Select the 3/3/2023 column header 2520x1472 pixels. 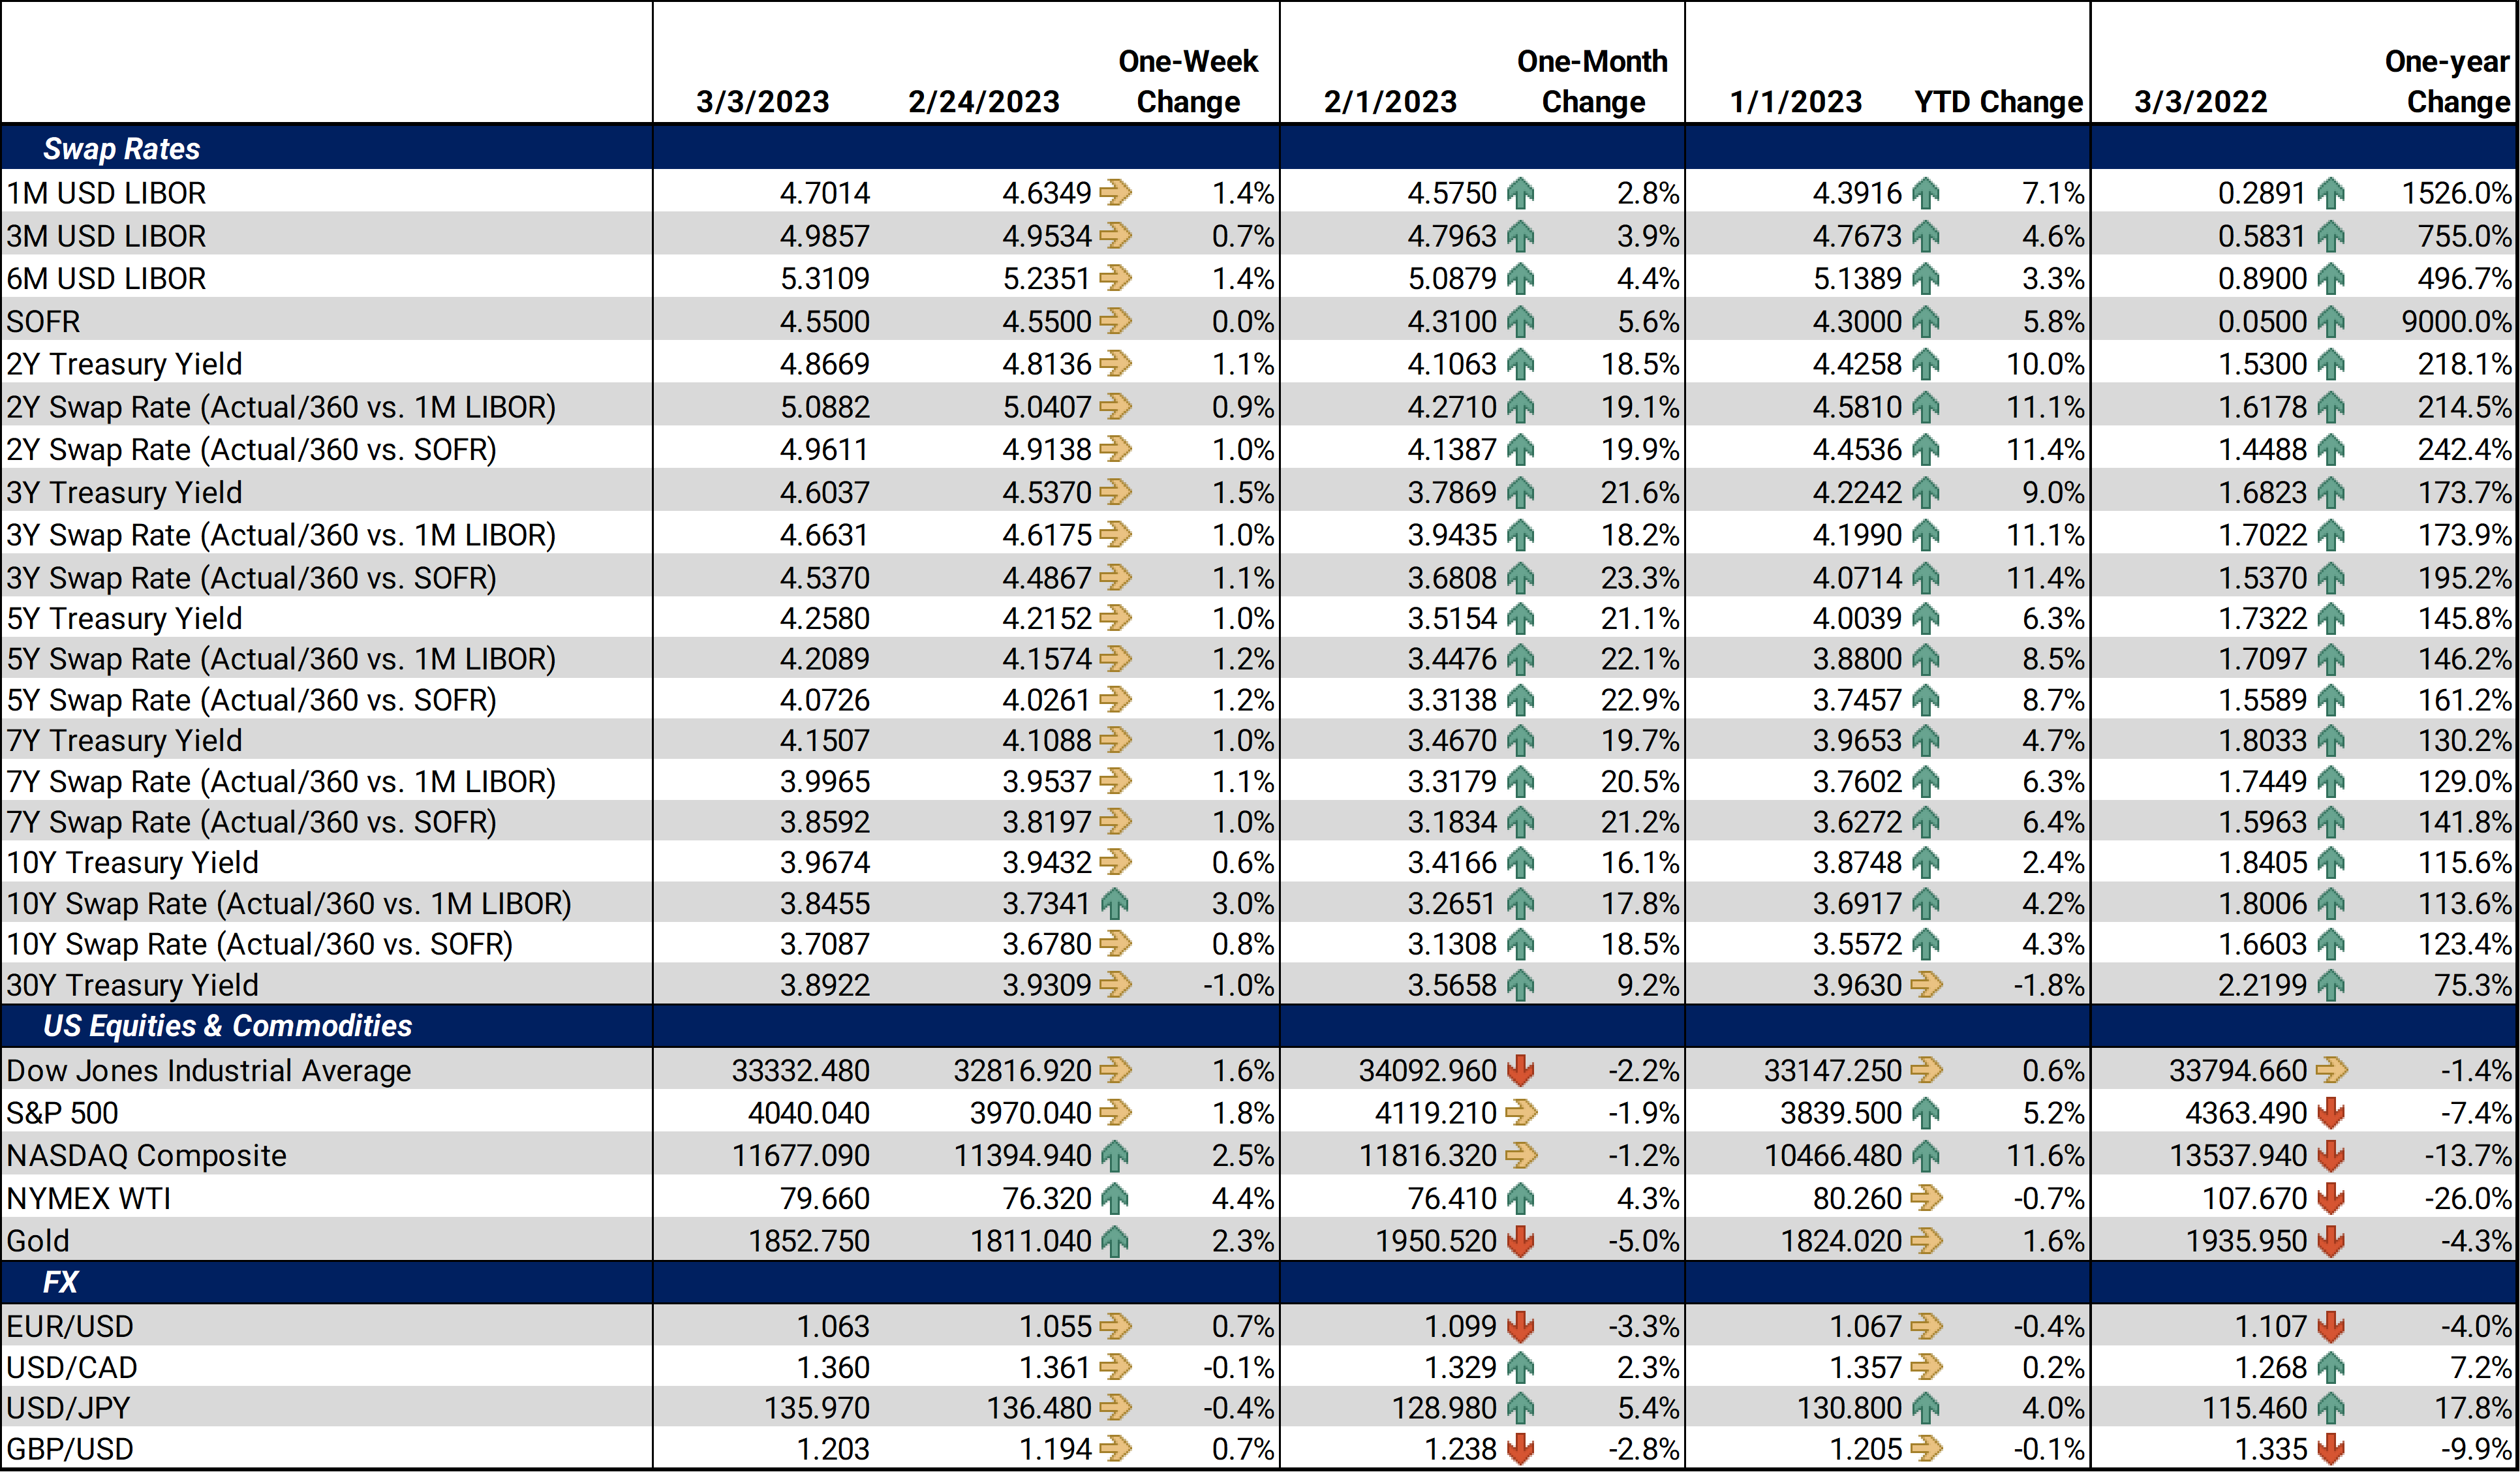point(763,101)
